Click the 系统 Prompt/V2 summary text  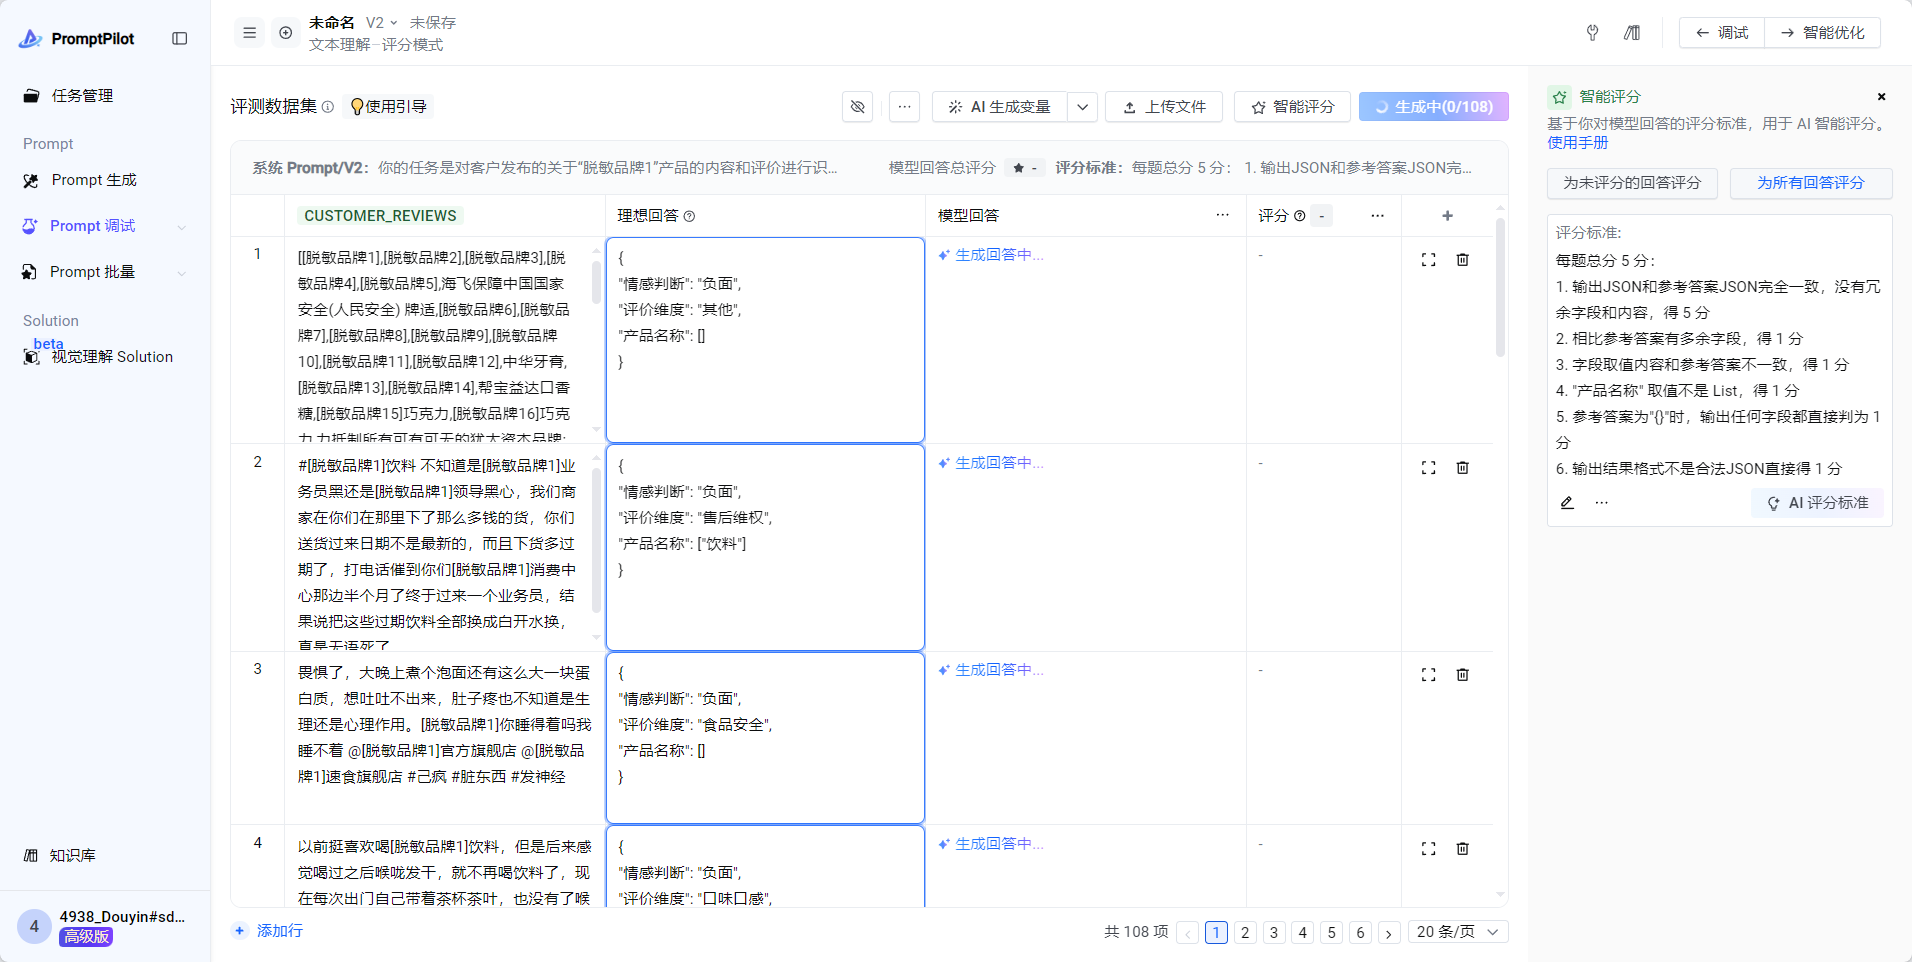[545, 168]
